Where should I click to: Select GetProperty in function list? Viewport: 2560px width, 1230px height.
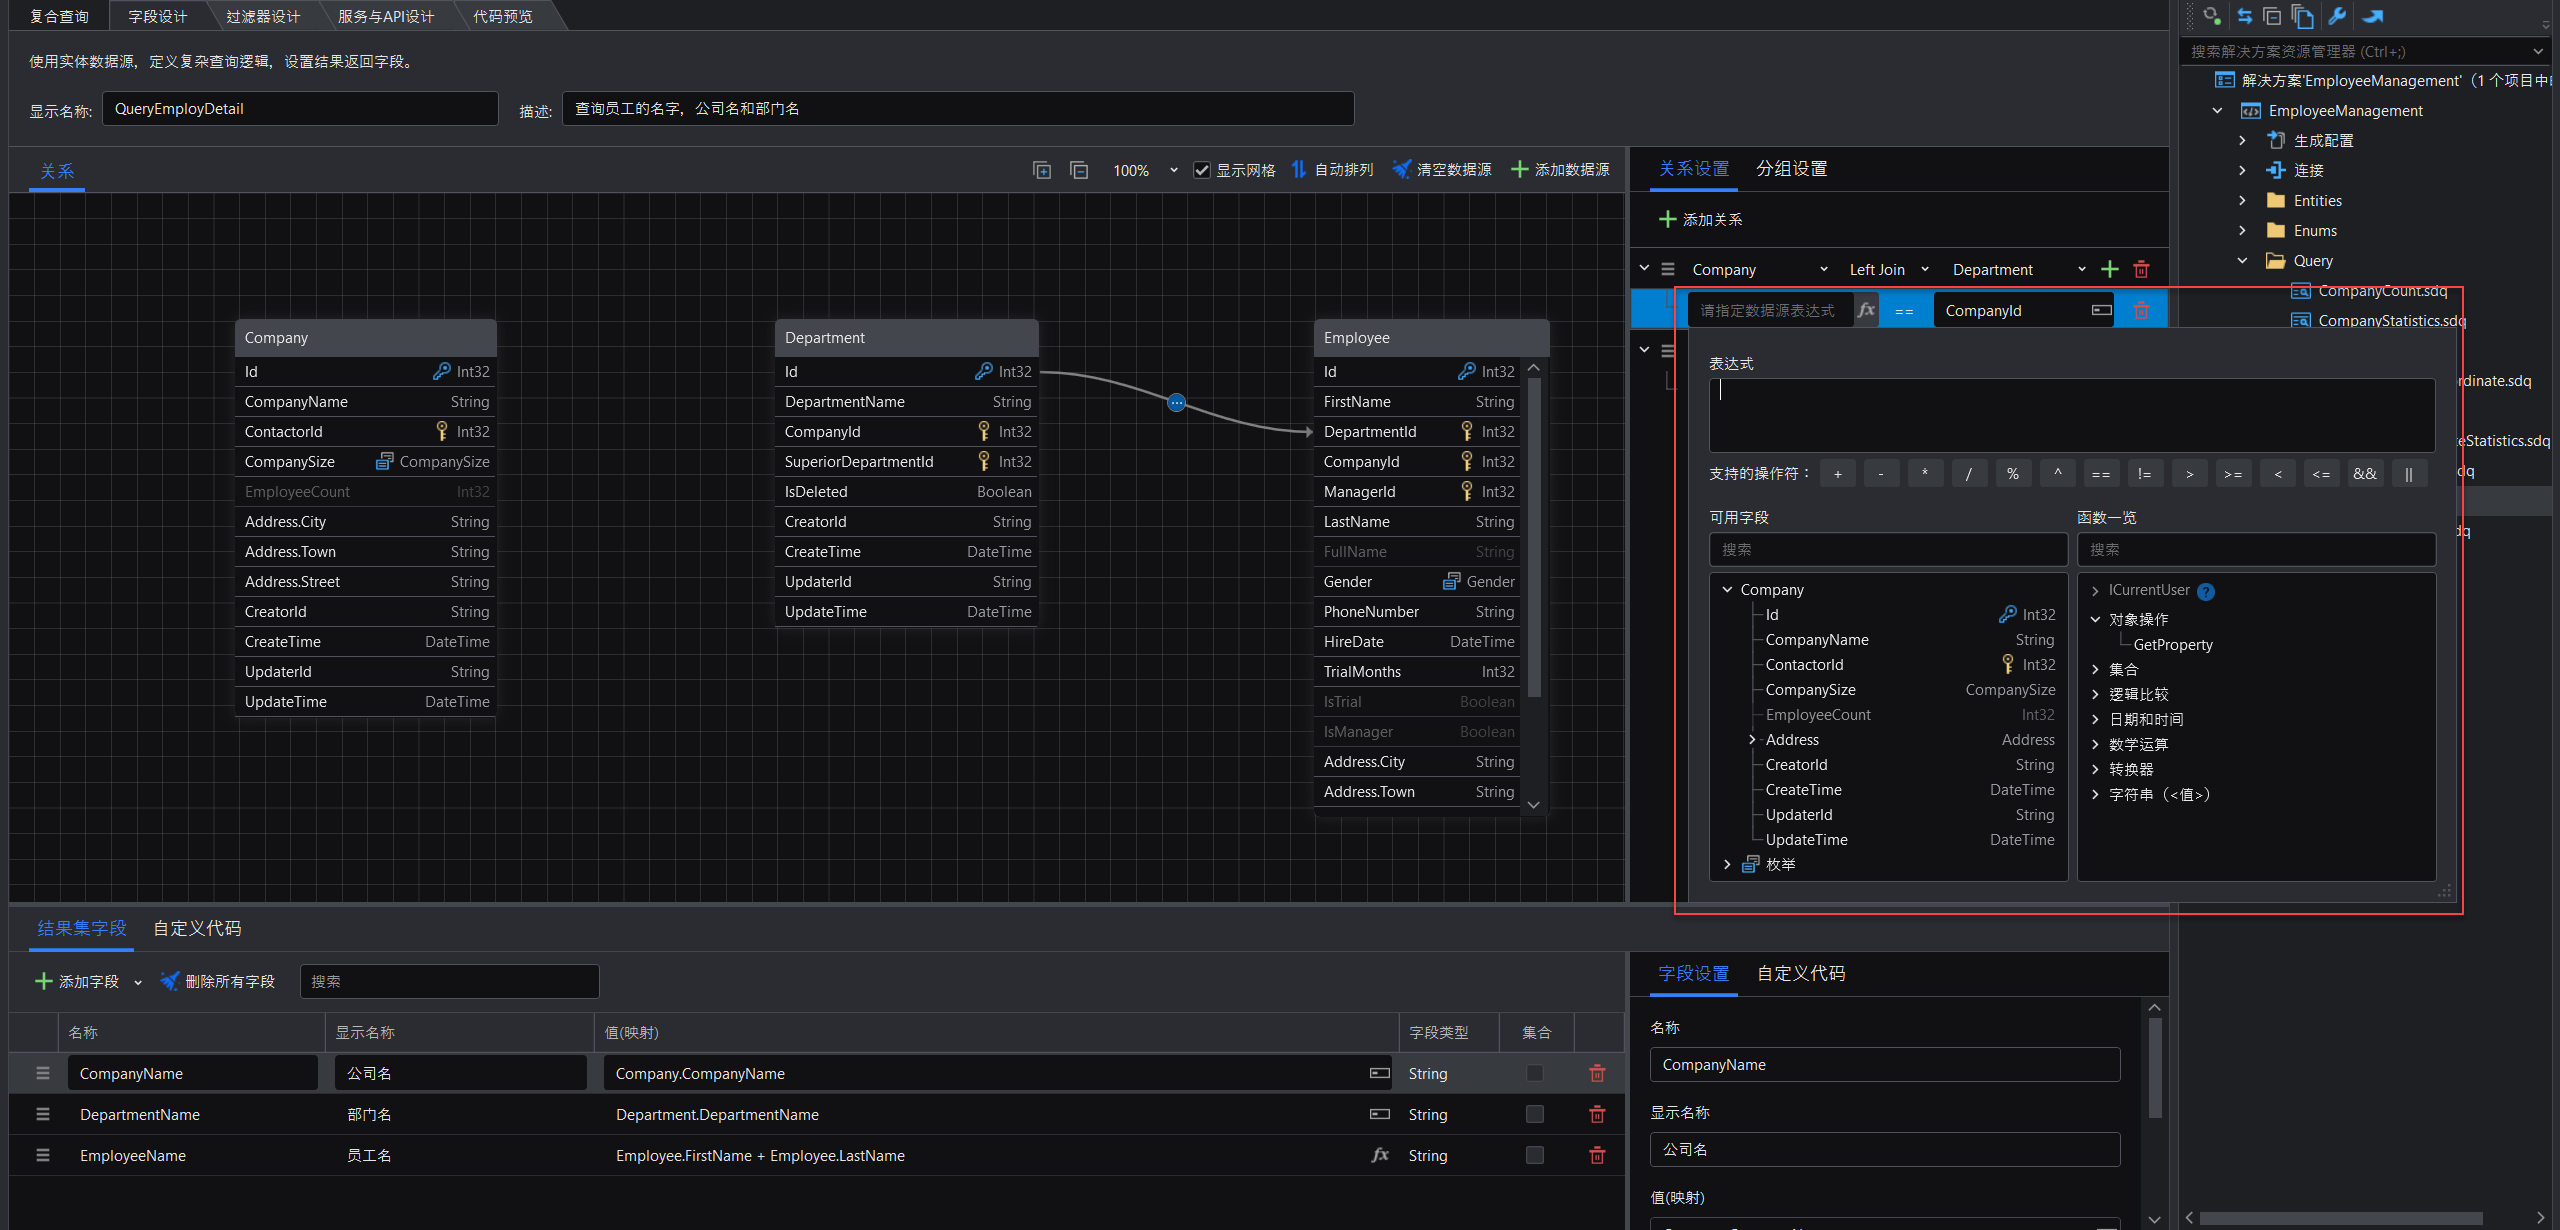tap(2172, 645)
